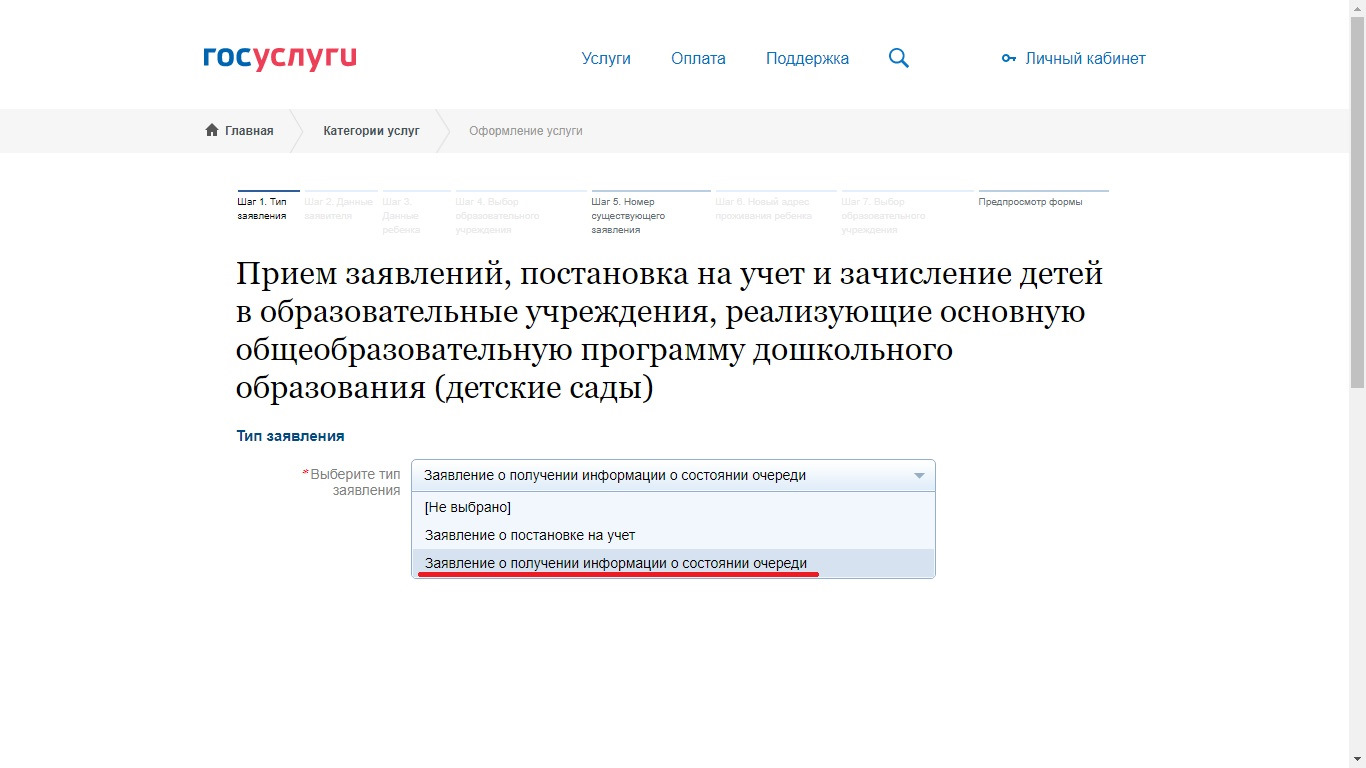Screen dimensions: 1366x768
Task: Open the Оплата menu
Action: click(x=698, y=58)
